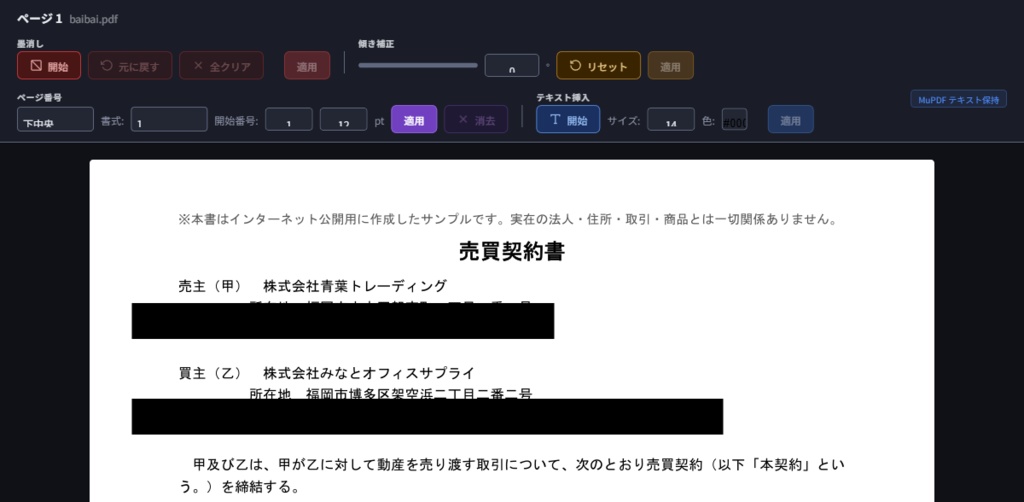Apply the redaction with the red 適用 button
Screen dimensions: 1024x502
pos(307,65)
